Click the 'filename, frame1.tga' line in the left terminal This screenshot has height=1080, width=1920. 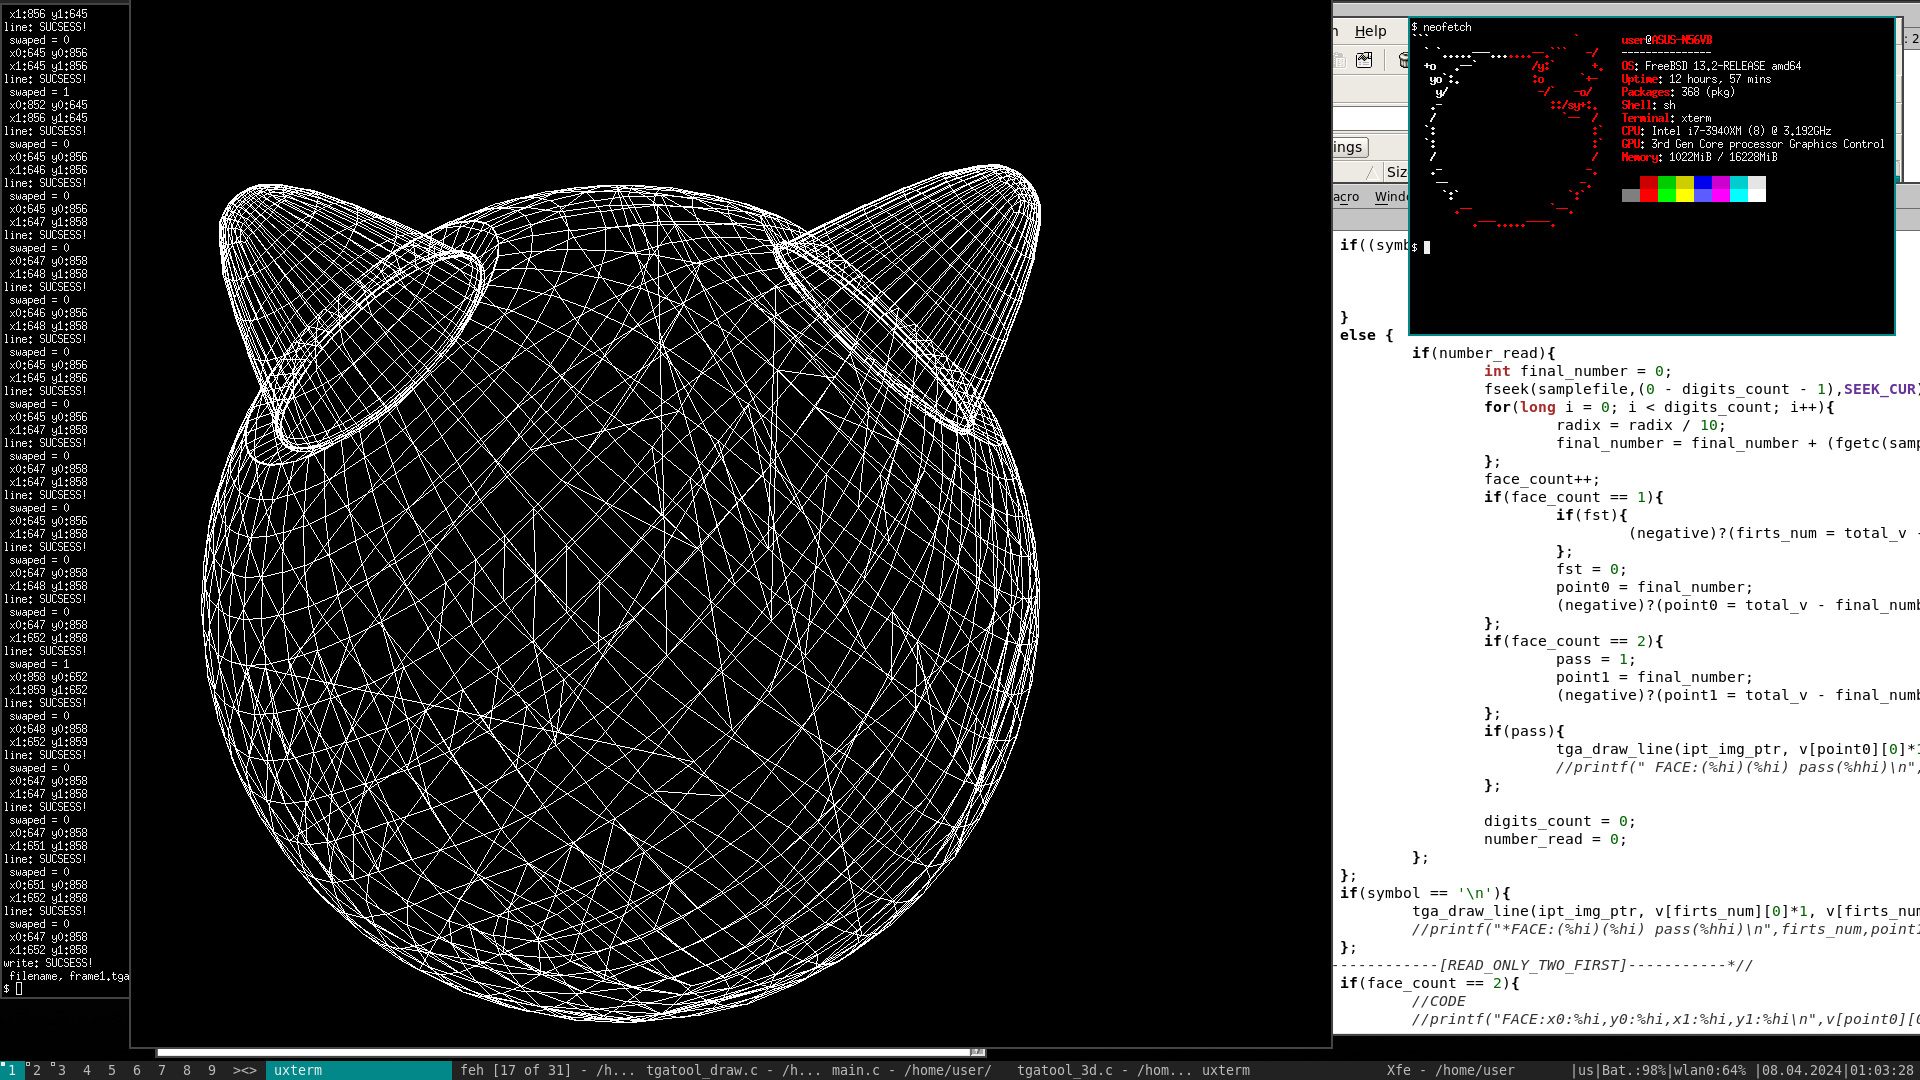click(x=69, y=976)
